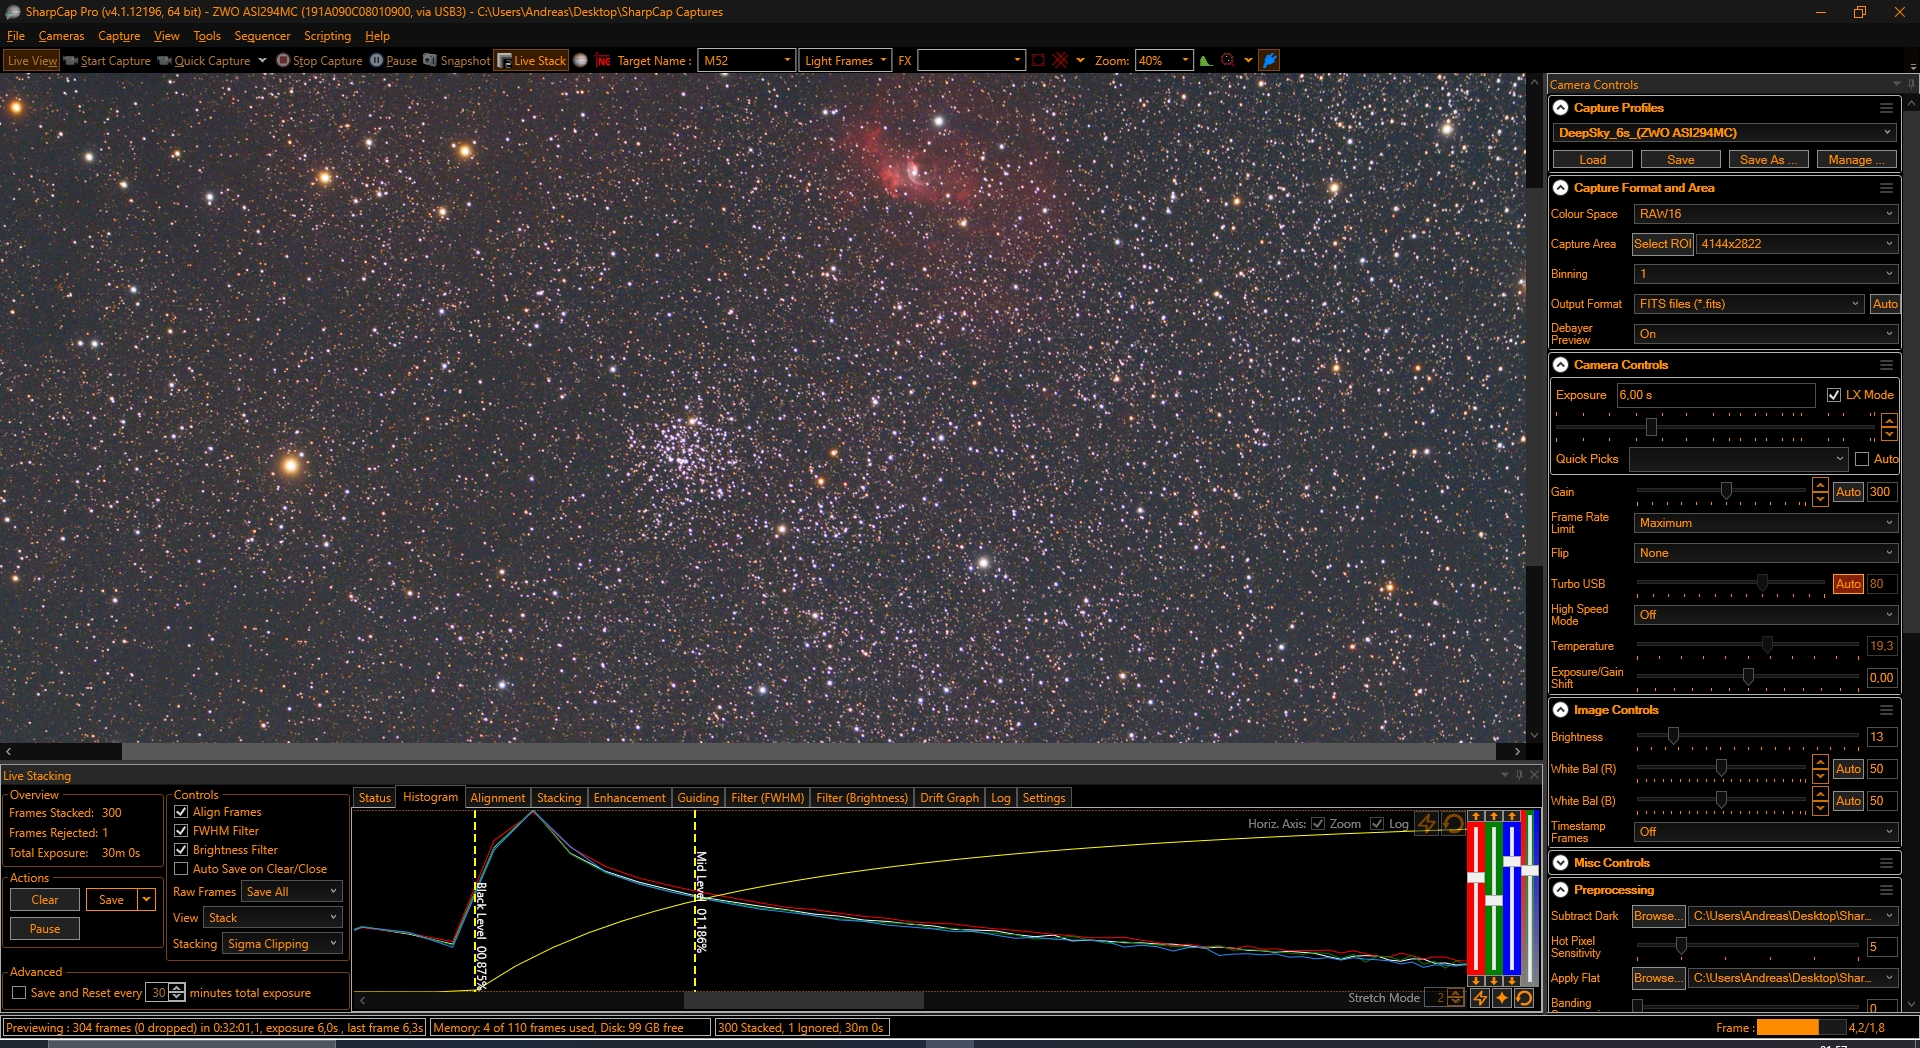Open the capture profile DeepSky_6s dropdown
The image size is (1920, 1048).
pos(1724,133)
